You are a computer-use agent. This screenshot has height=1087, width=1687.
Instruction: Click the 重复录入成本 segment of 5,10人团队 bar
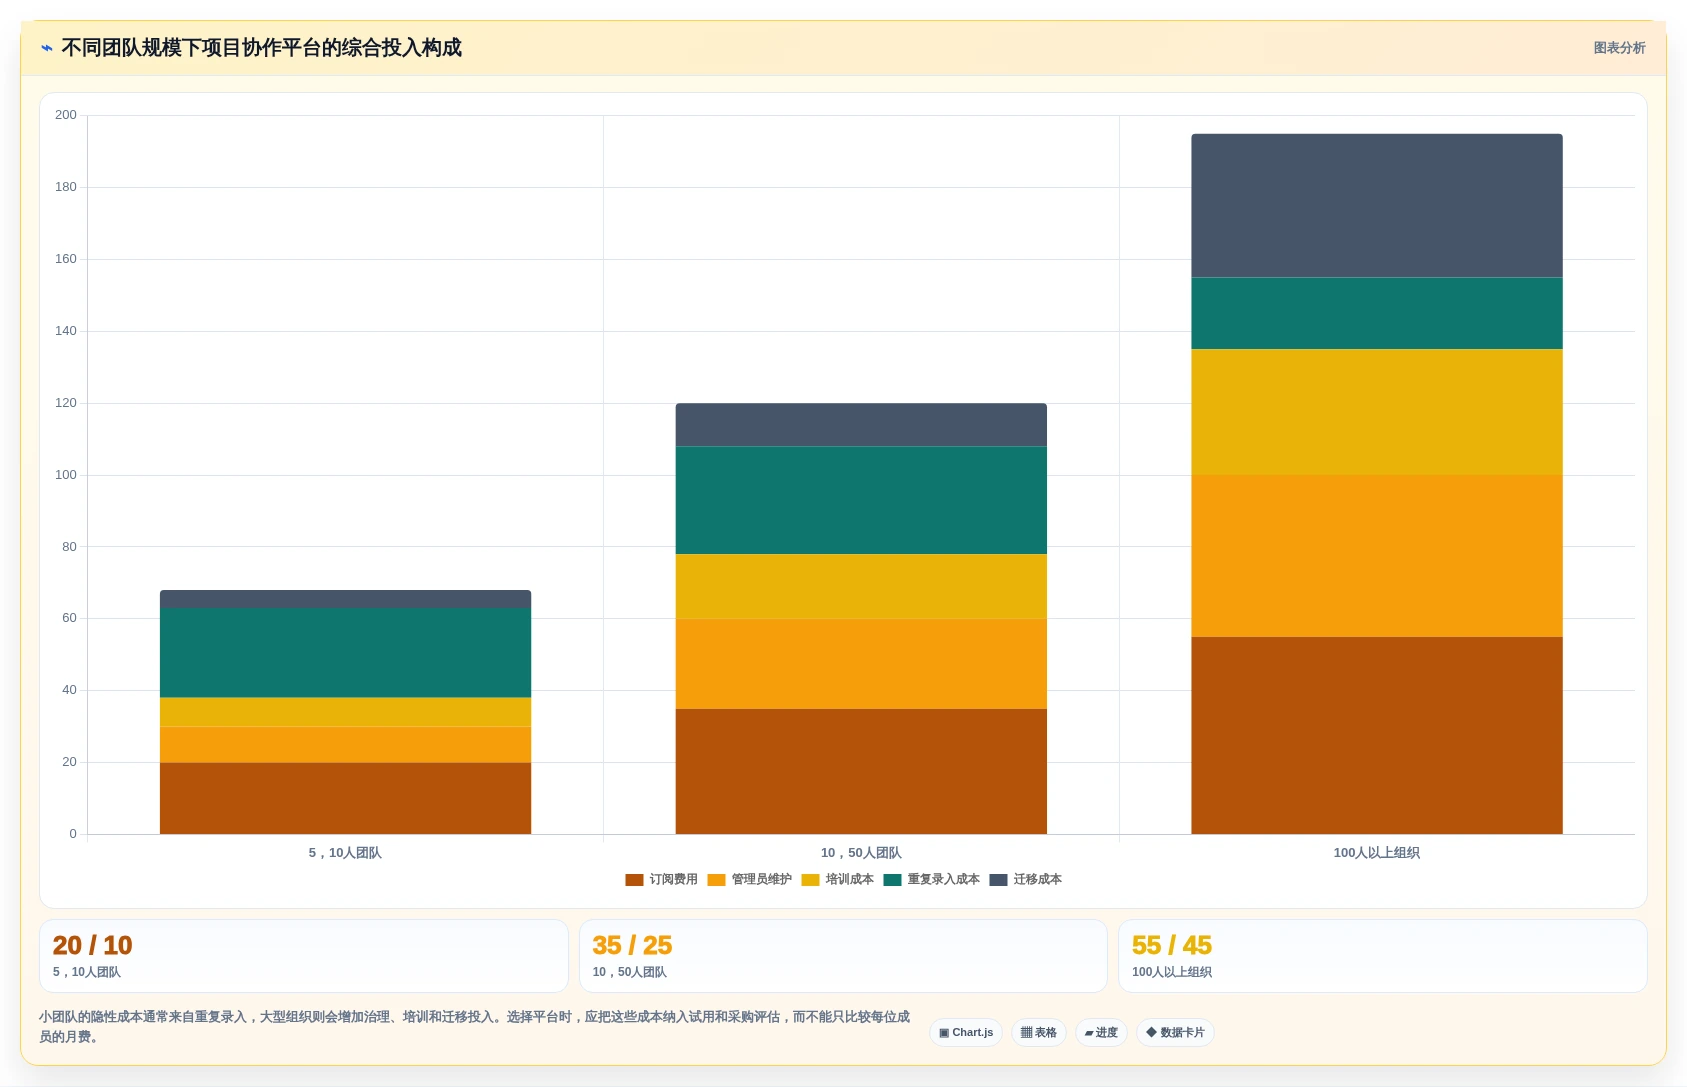click(345, 653)
